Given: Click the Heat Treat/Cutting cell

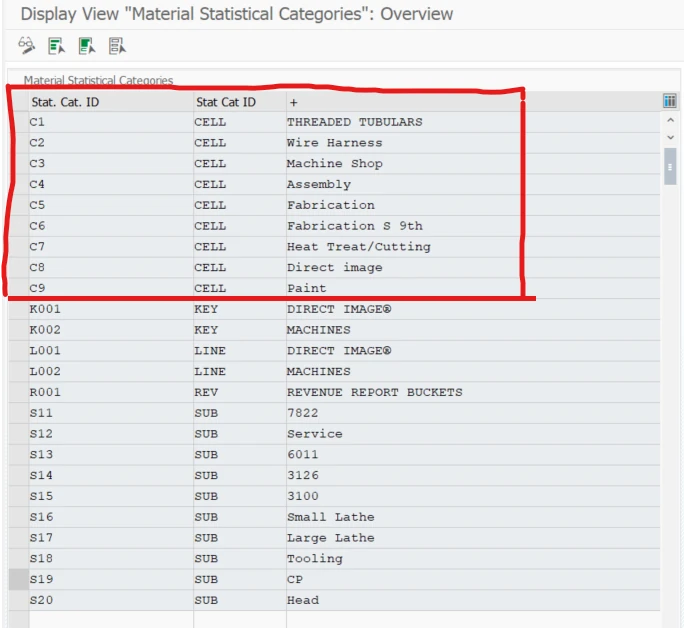Looking at the screenshot, I should tap(473, 247).
